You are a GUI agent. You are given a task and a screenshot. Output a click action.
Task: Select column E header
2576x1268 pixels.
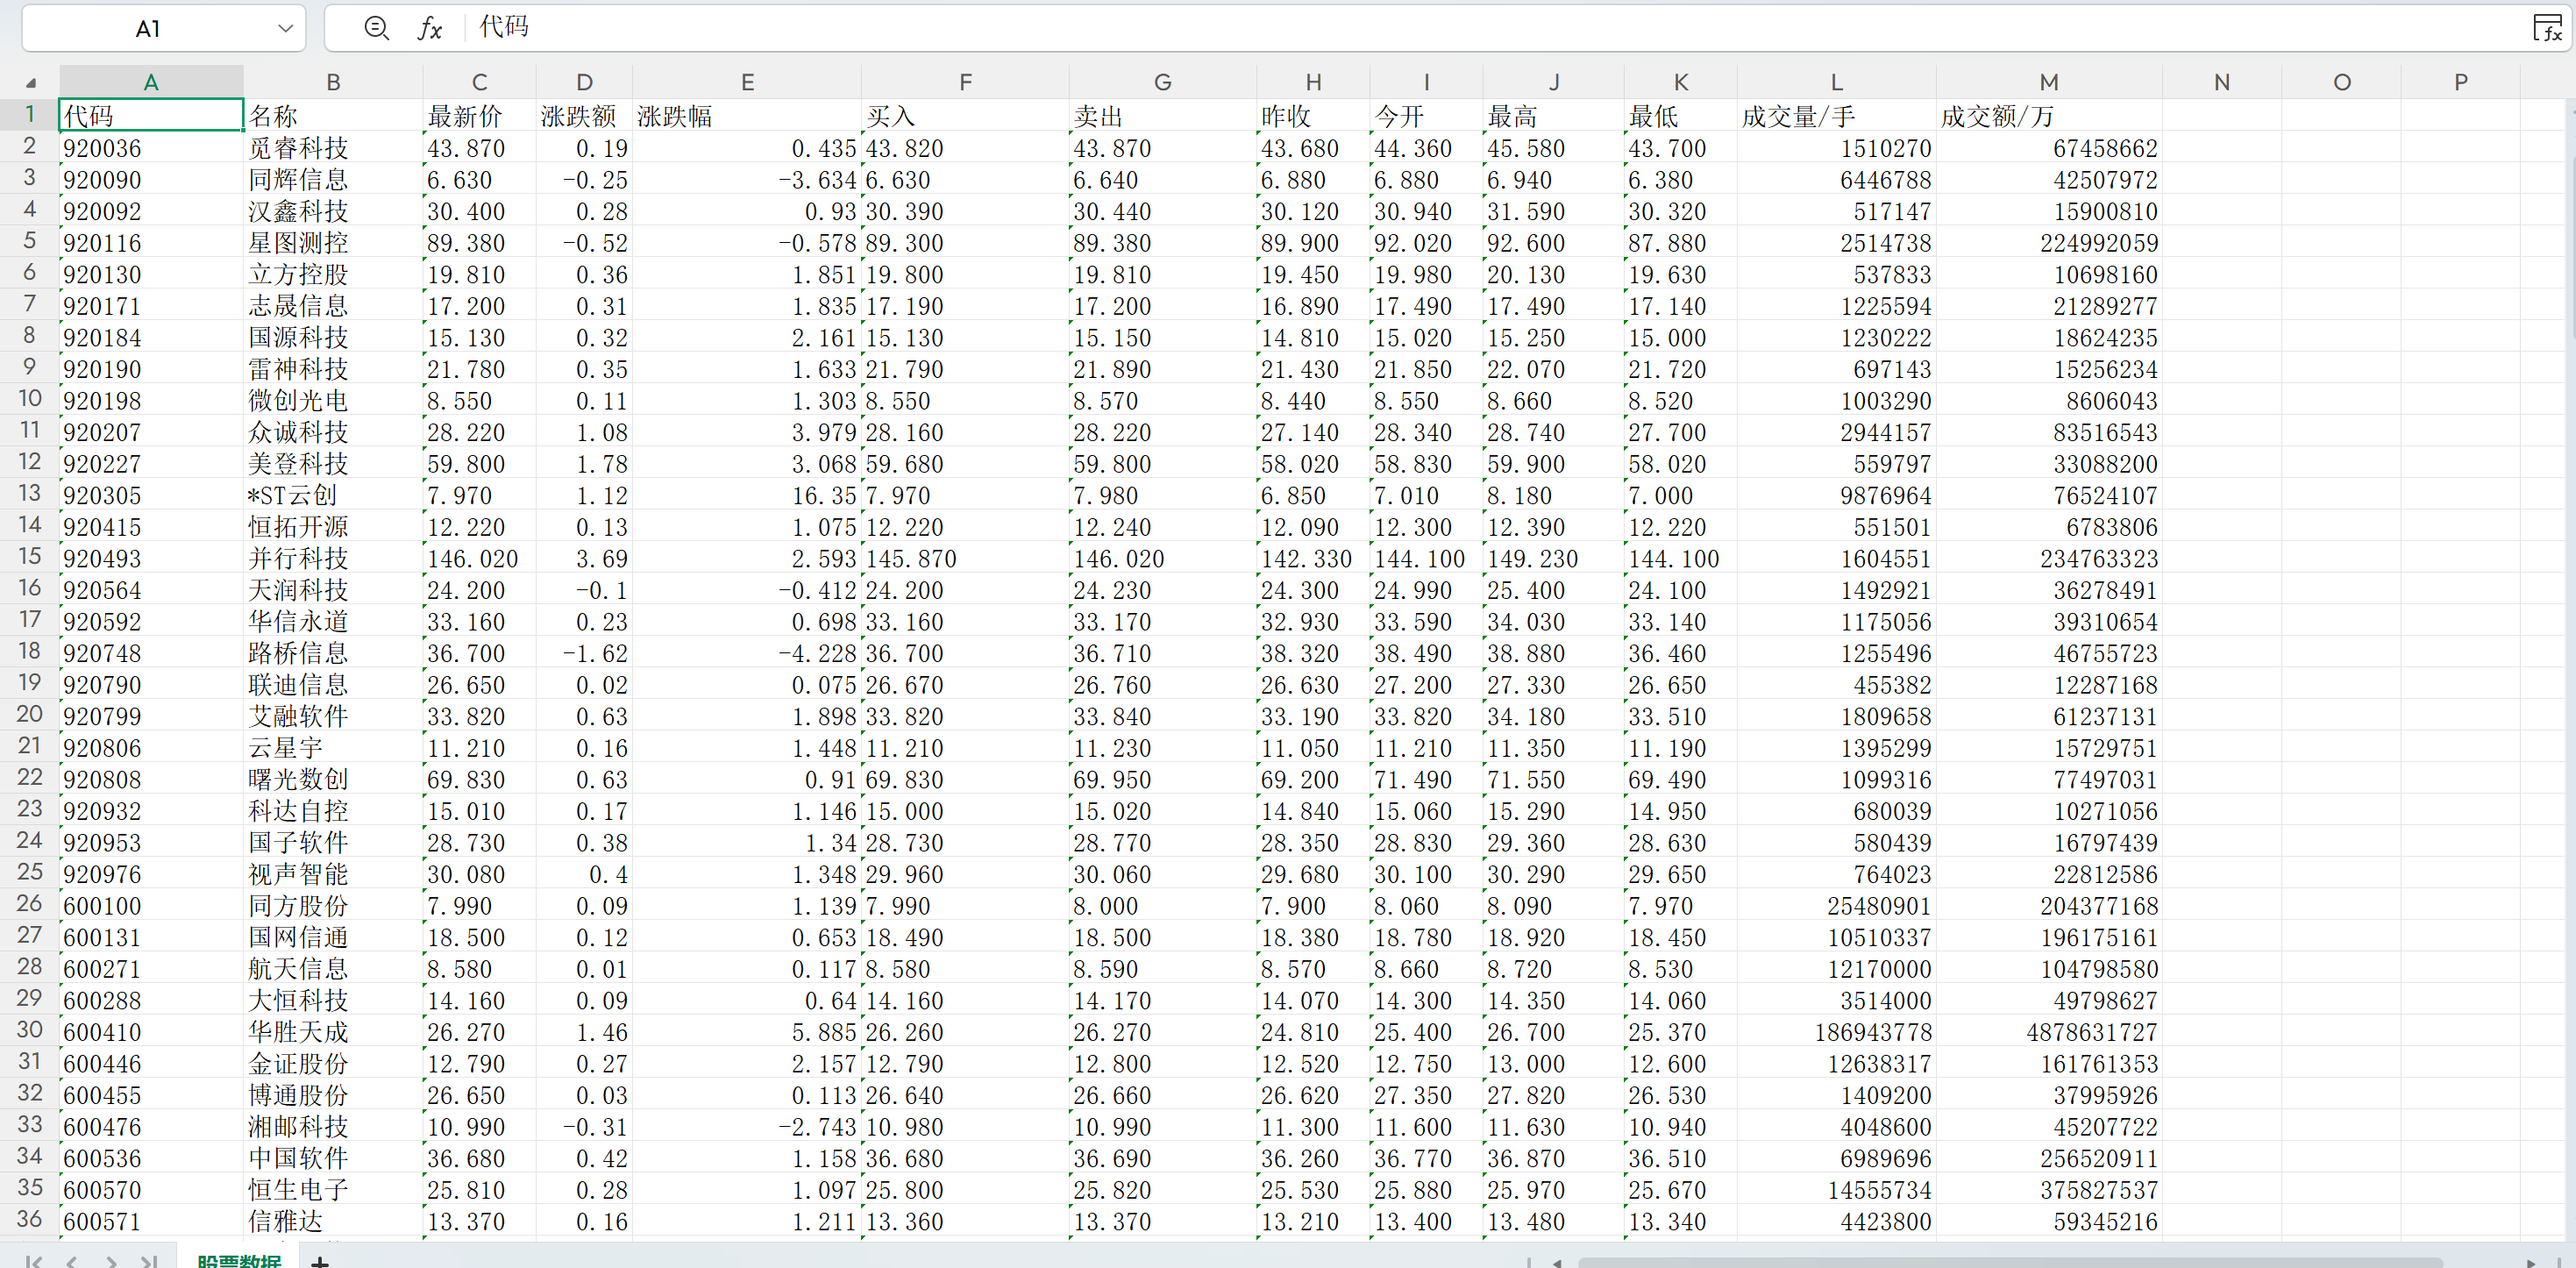pos(746,83)
